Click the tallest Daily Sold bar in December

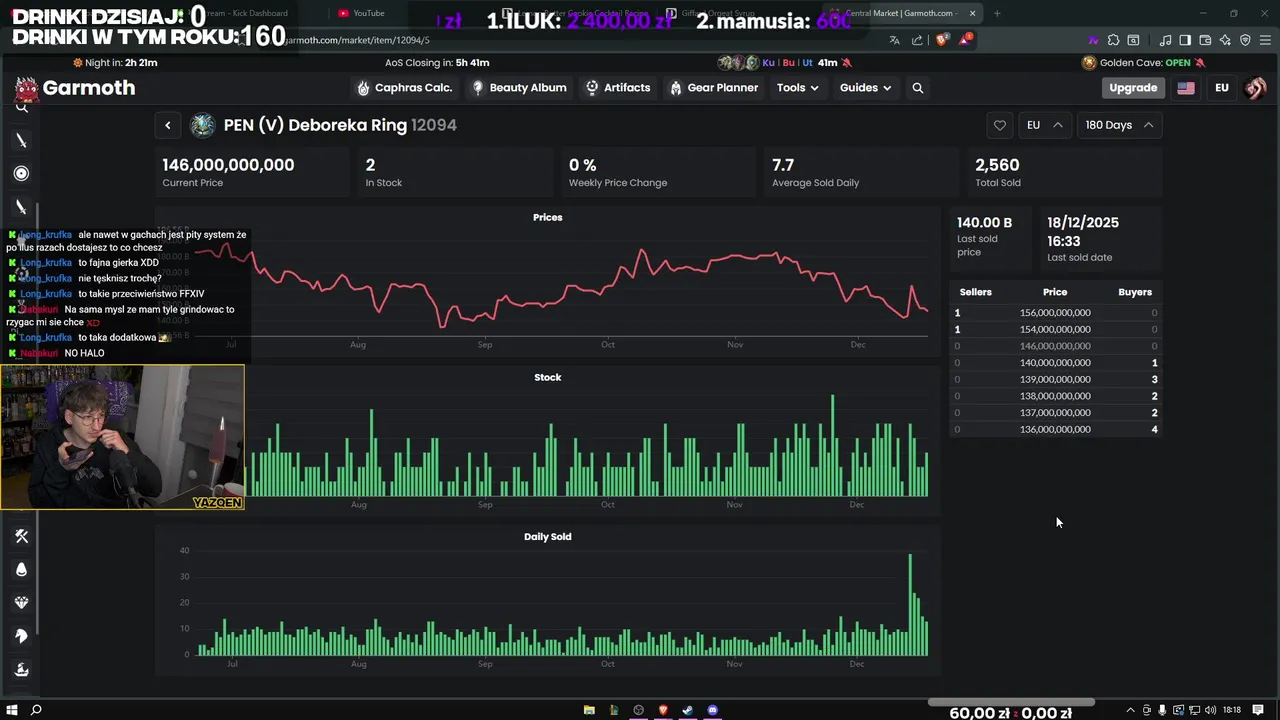(x=910, y=605)
